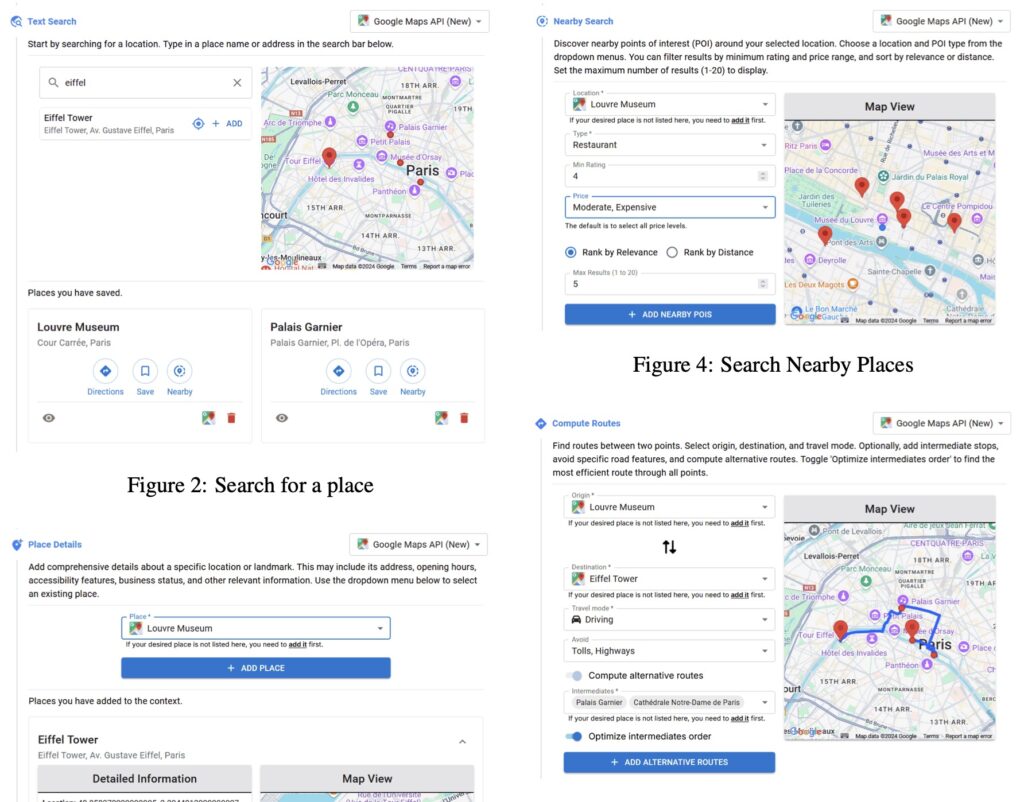1024x802 pixels.
Task: Click Add Nearby POIs button
Action: pyautogui.click(x=670, y=314)
